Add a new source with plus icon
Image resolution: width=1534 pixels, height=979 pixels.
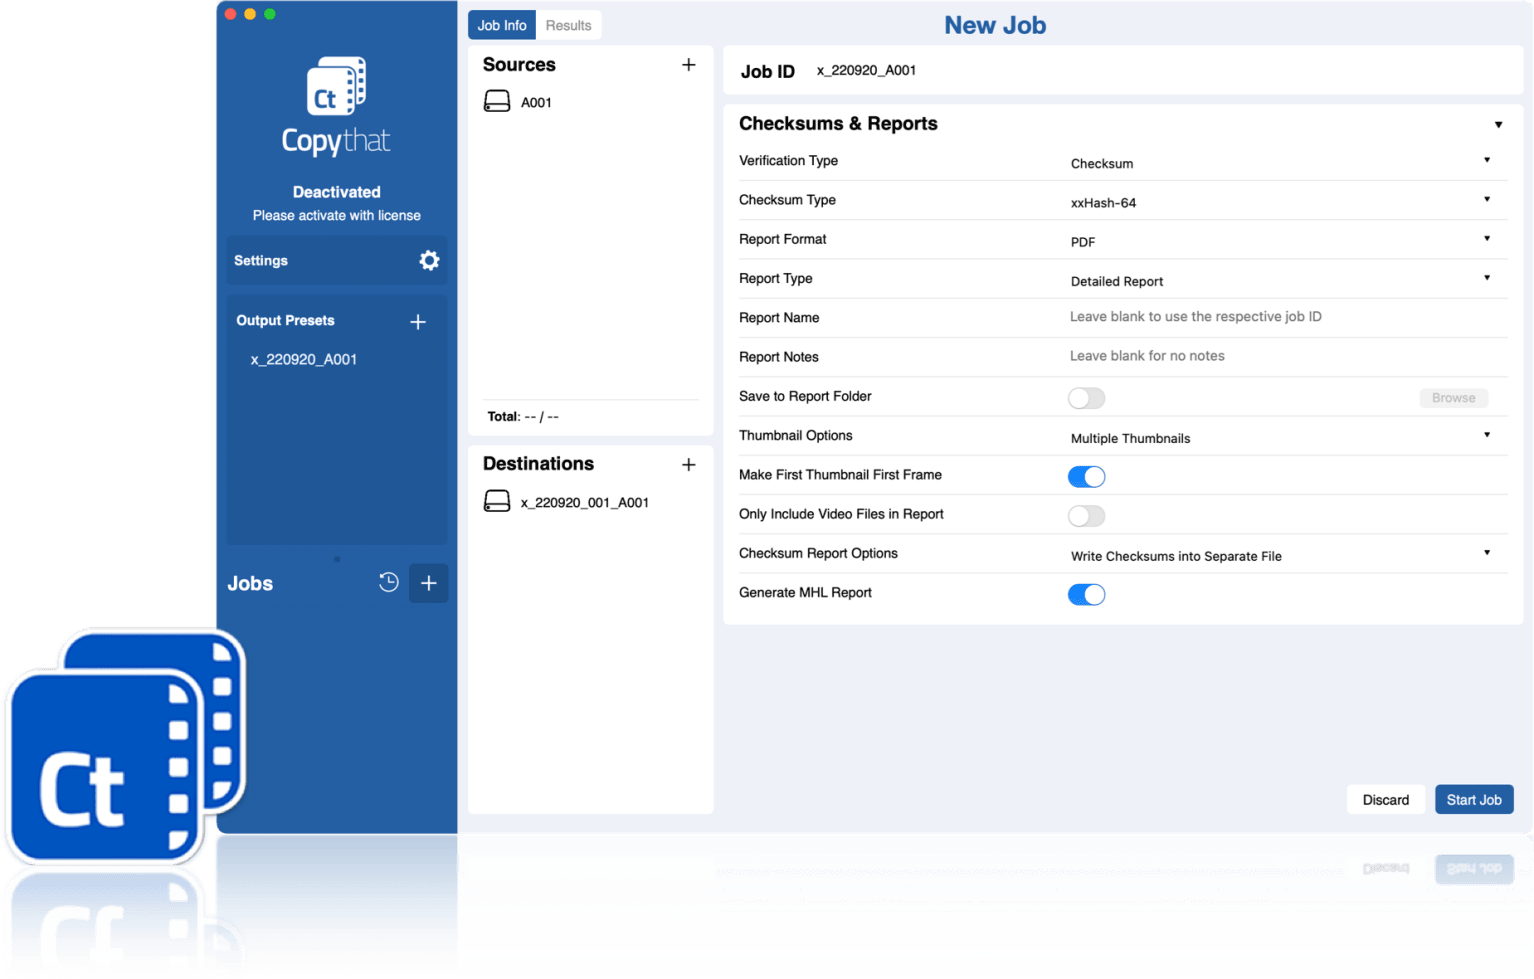coord(688,65)
